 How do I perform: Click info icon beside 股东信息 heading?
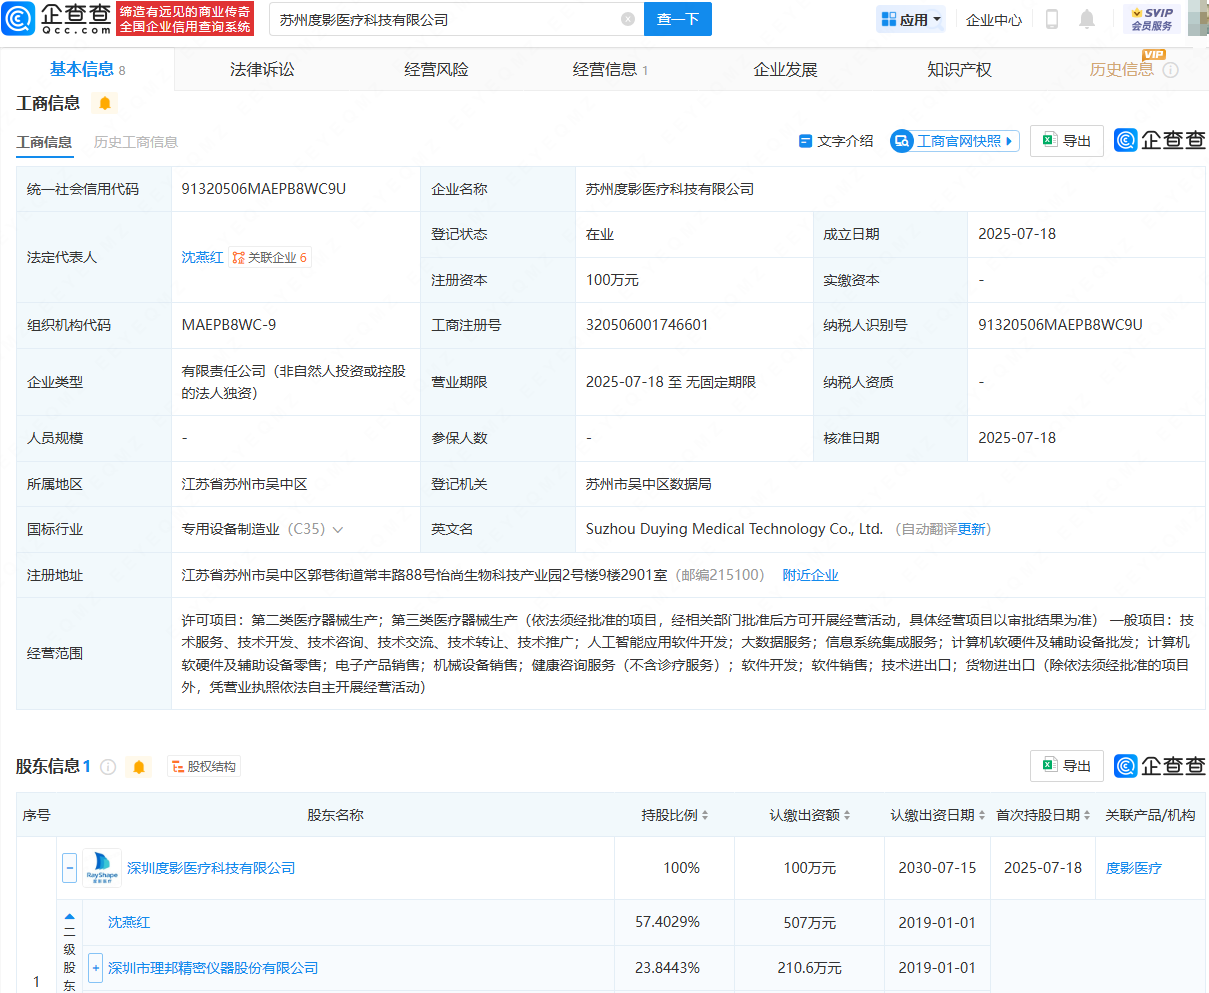[x=108, y=767]
